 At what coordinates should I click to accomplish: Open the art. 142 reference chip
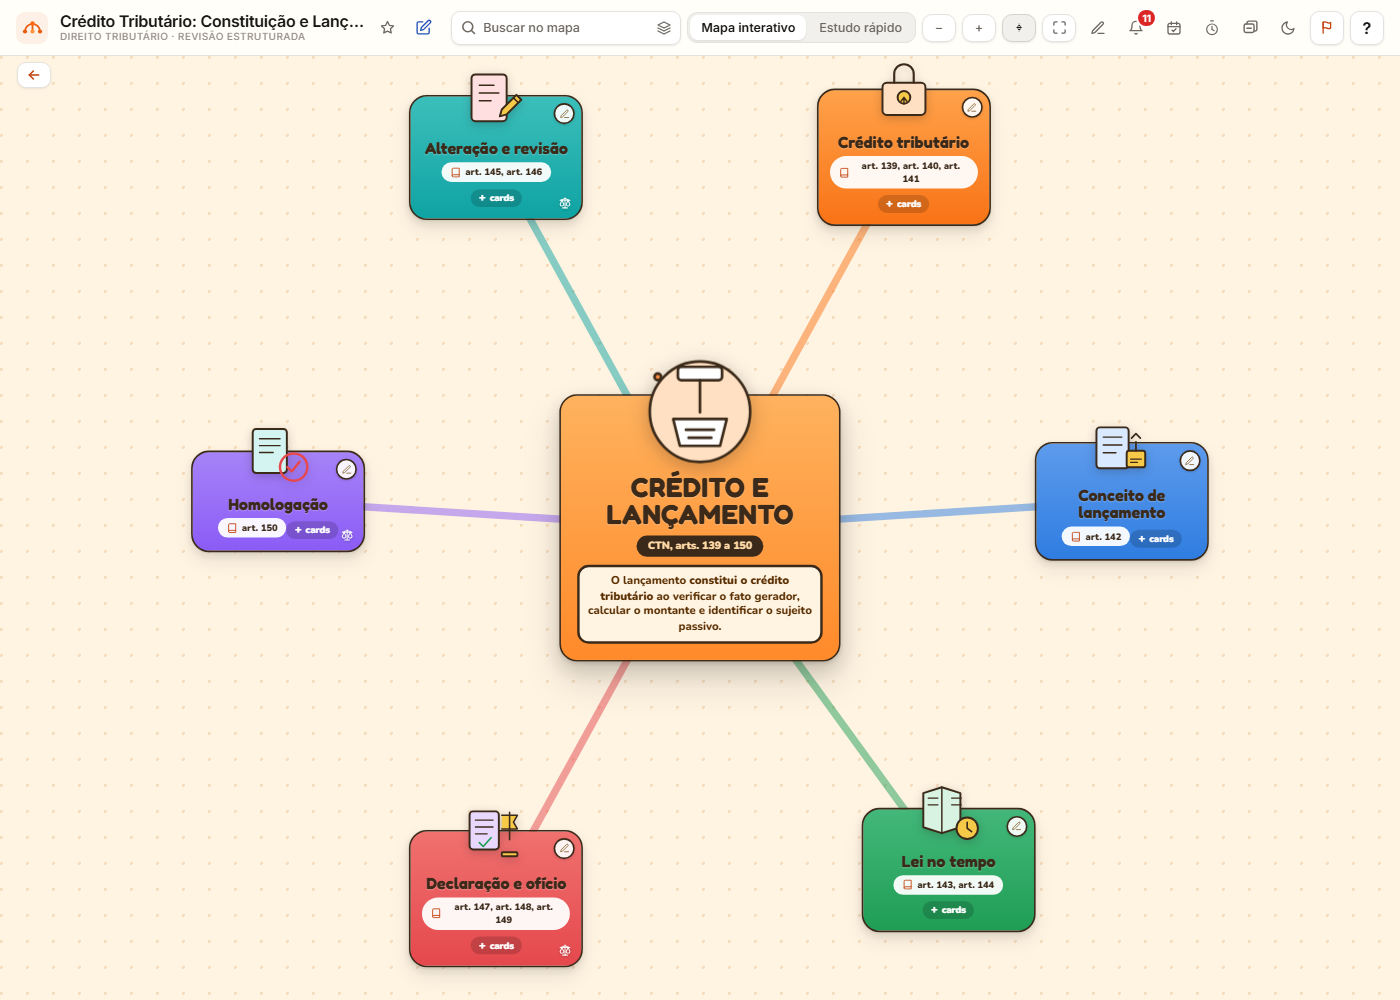pos(1096,537)
